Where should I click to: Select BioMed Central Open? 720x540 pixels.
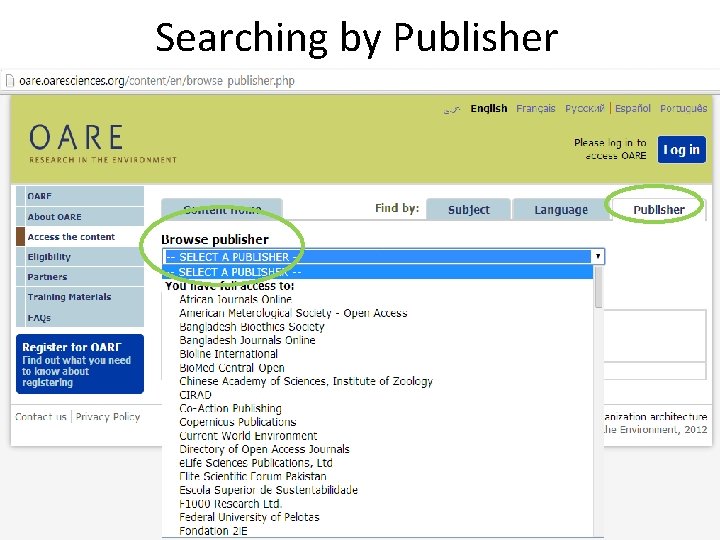pos(232,368)
